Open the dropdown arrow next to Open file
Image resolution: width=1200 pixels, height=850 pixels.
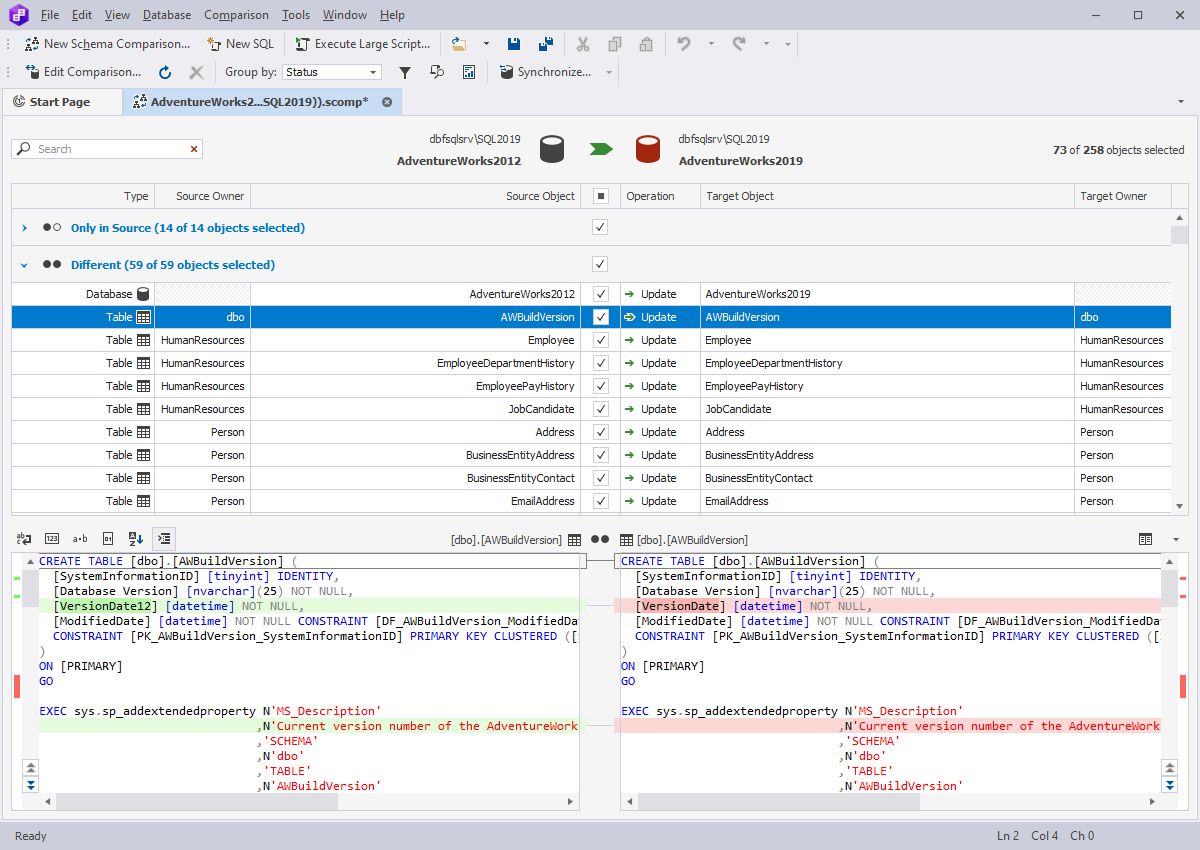pos(486,44)
